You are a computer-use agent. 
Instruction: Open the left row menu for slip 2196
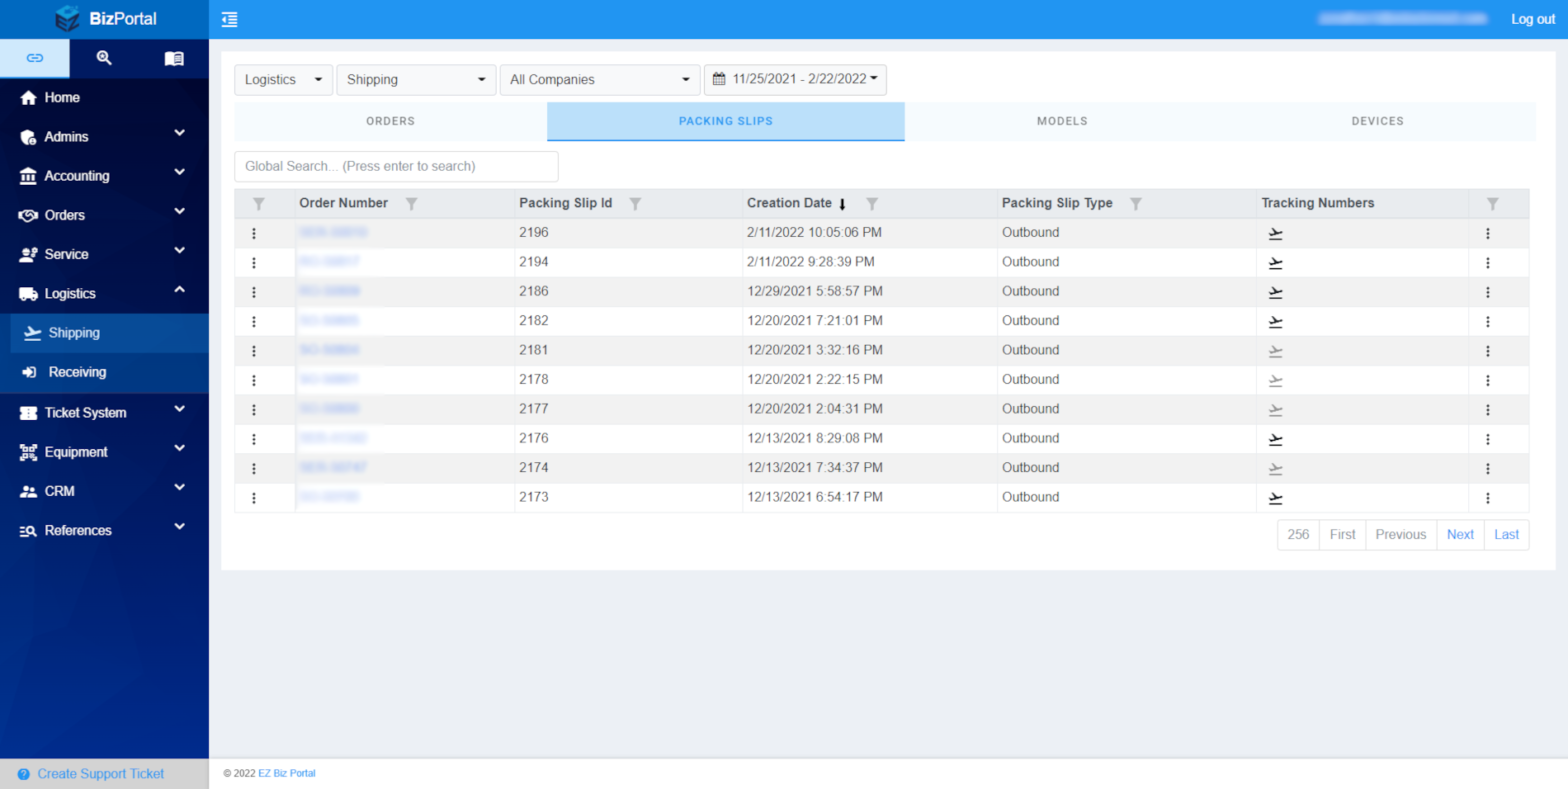pos(254,233)
